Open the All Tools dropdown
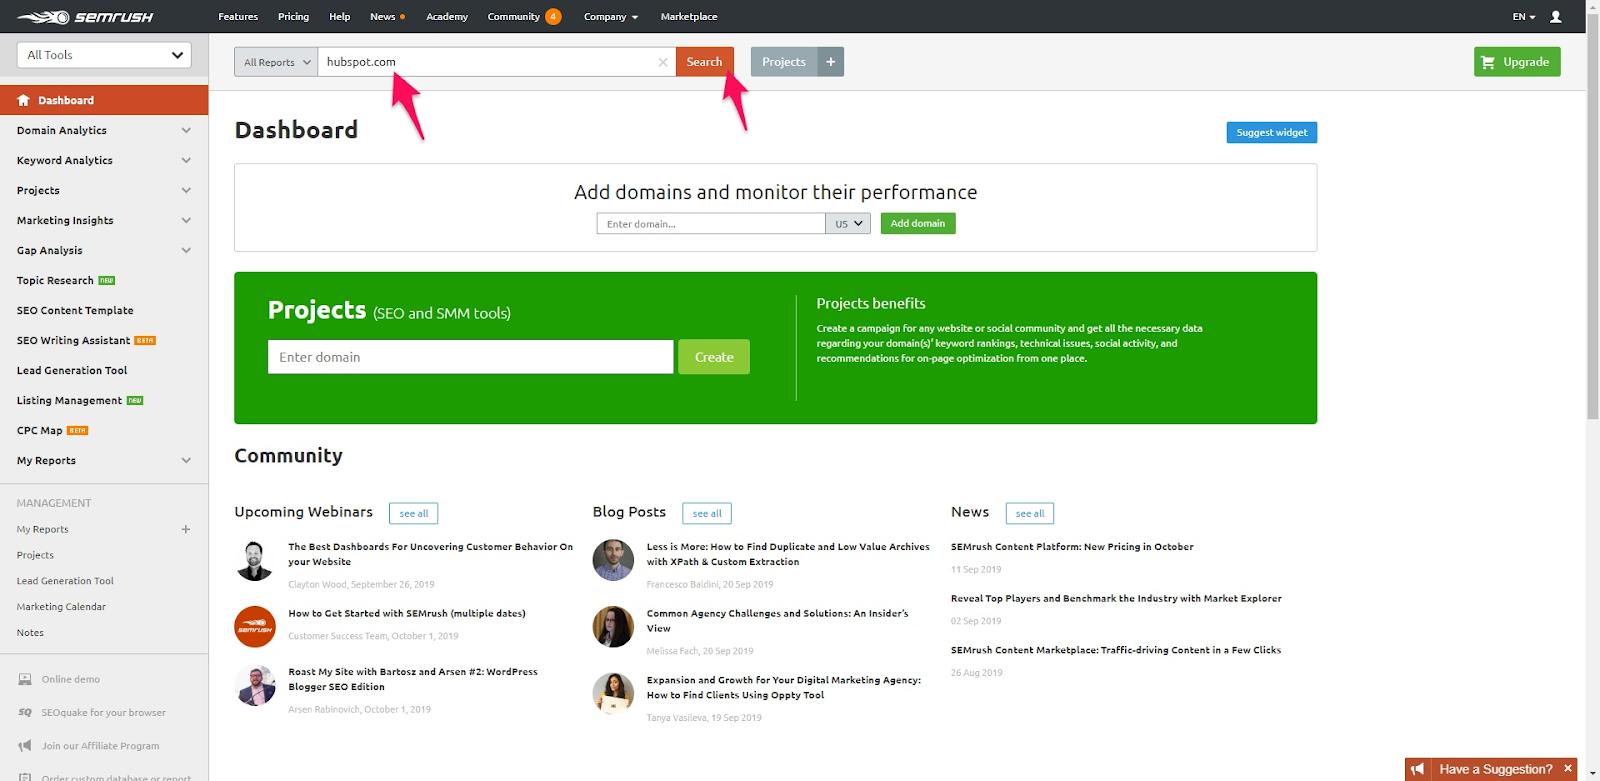The height and width of the screenshot is (781, 1600). pyautogui.click(x=104, y=55)
